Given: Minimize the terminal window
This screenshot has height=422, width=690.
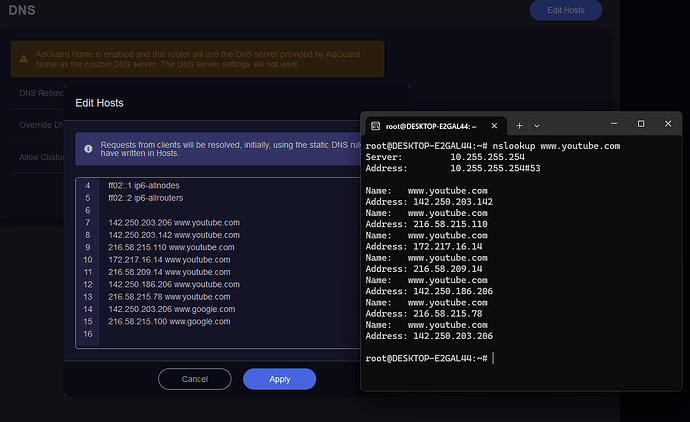Looking at the screenshot, I should coord(614,124).
